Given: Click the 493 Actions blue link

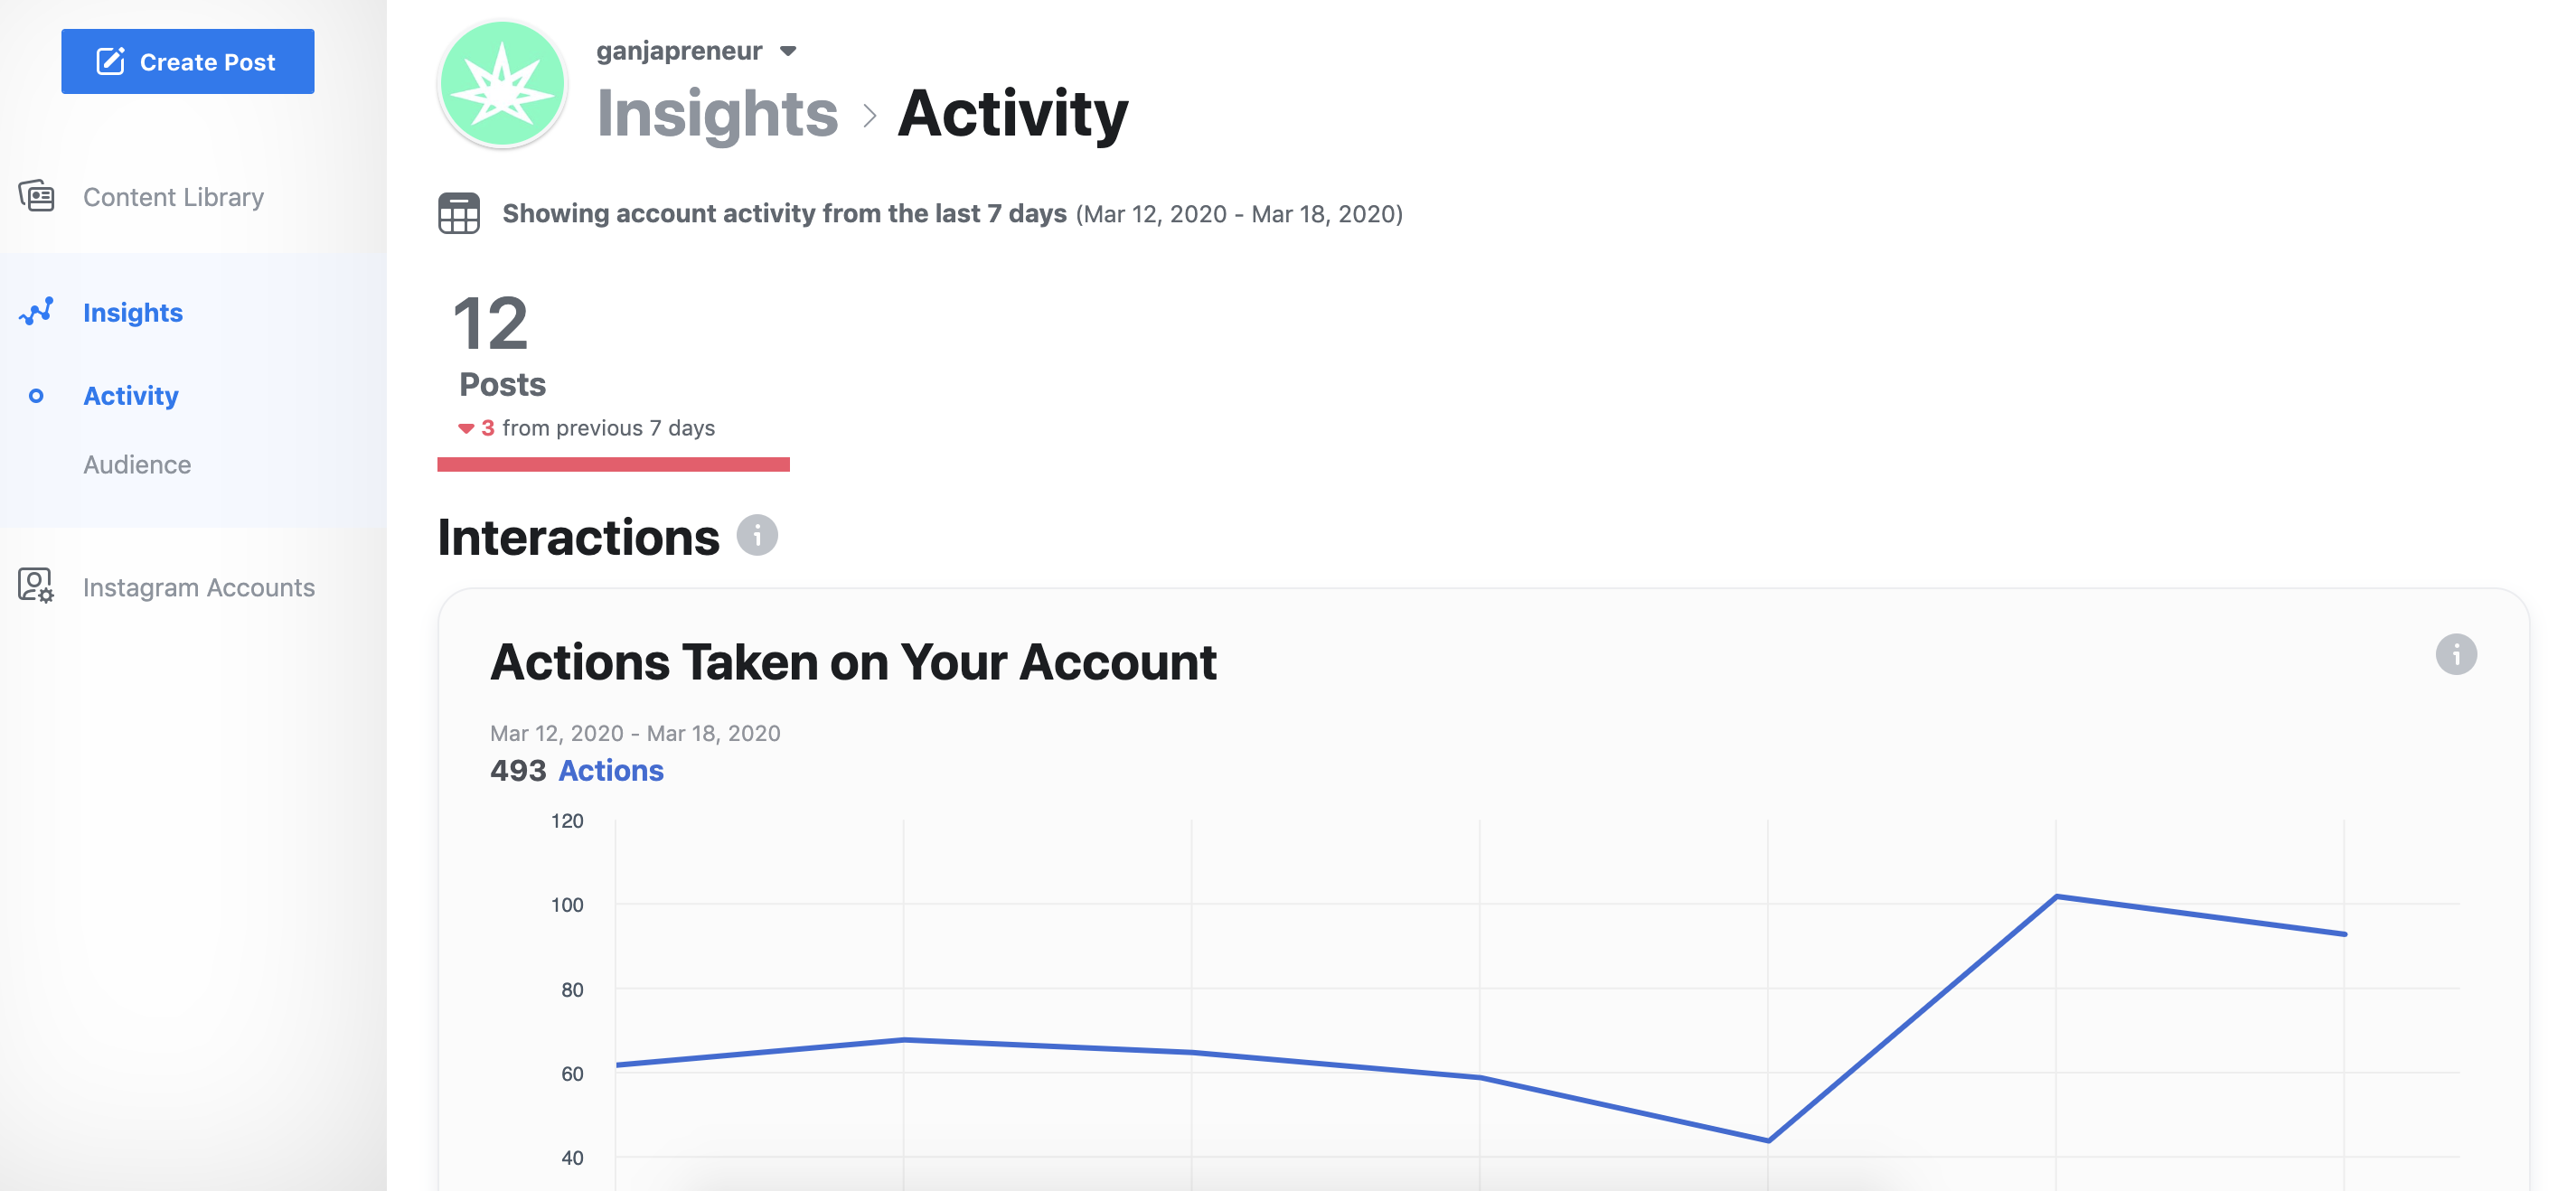Looking at the screenshot, I should 611,769.
